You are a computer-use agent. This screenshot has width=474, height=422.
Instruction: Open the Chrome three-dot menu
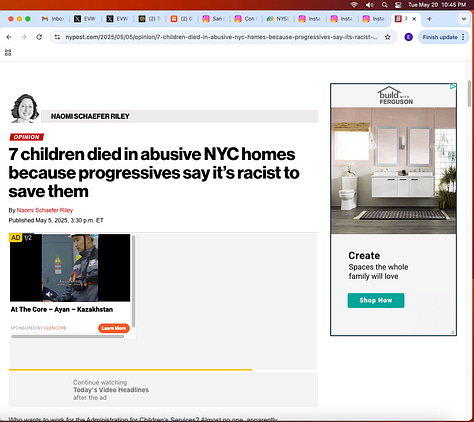coord(463,37)
